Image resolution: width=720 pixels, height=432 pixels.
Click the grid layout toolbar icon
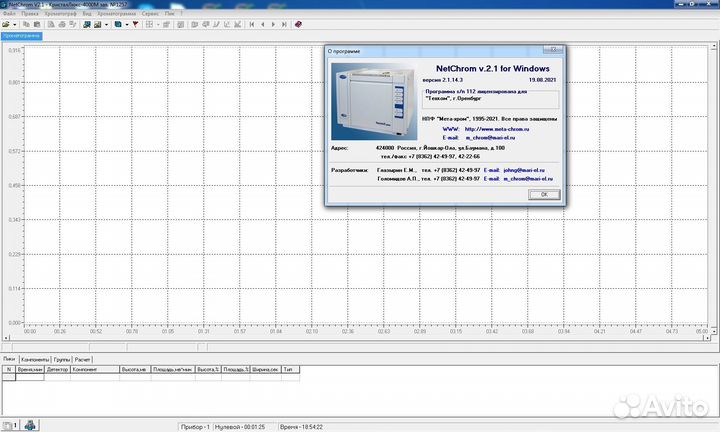click(149, 24)
